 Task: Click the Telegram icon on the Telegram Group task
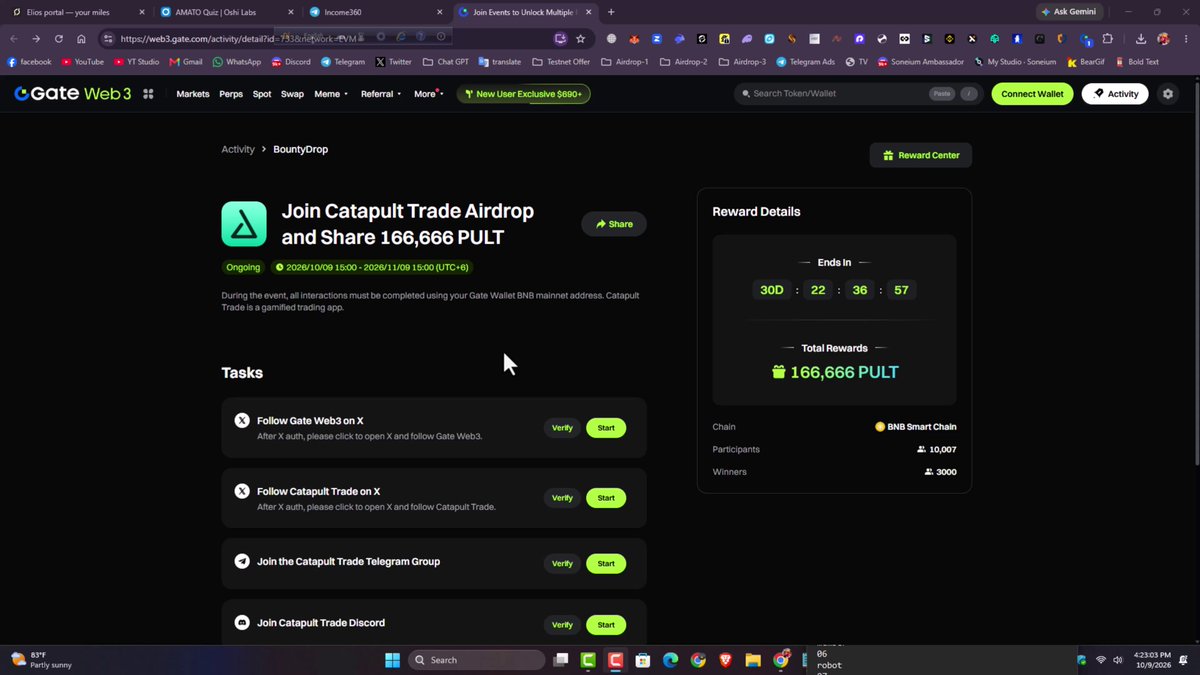pos(242,561)
